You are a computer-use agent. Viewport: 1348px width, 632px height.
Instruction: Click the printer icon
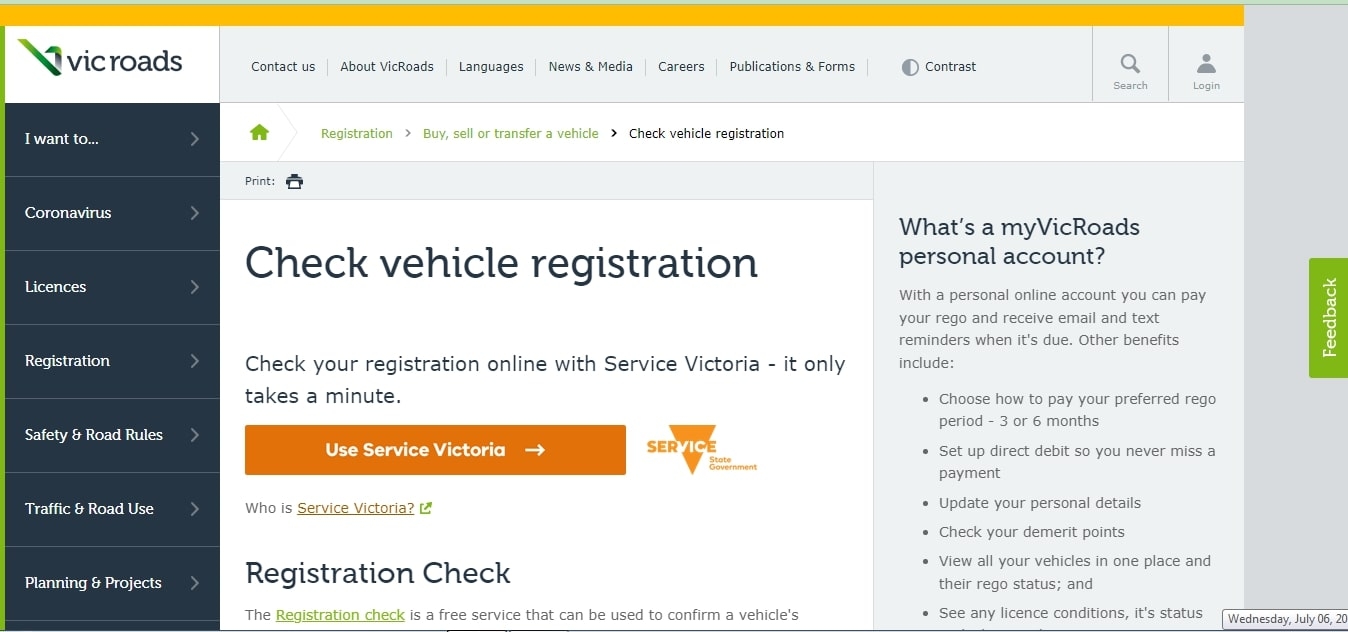pos(294,182)
